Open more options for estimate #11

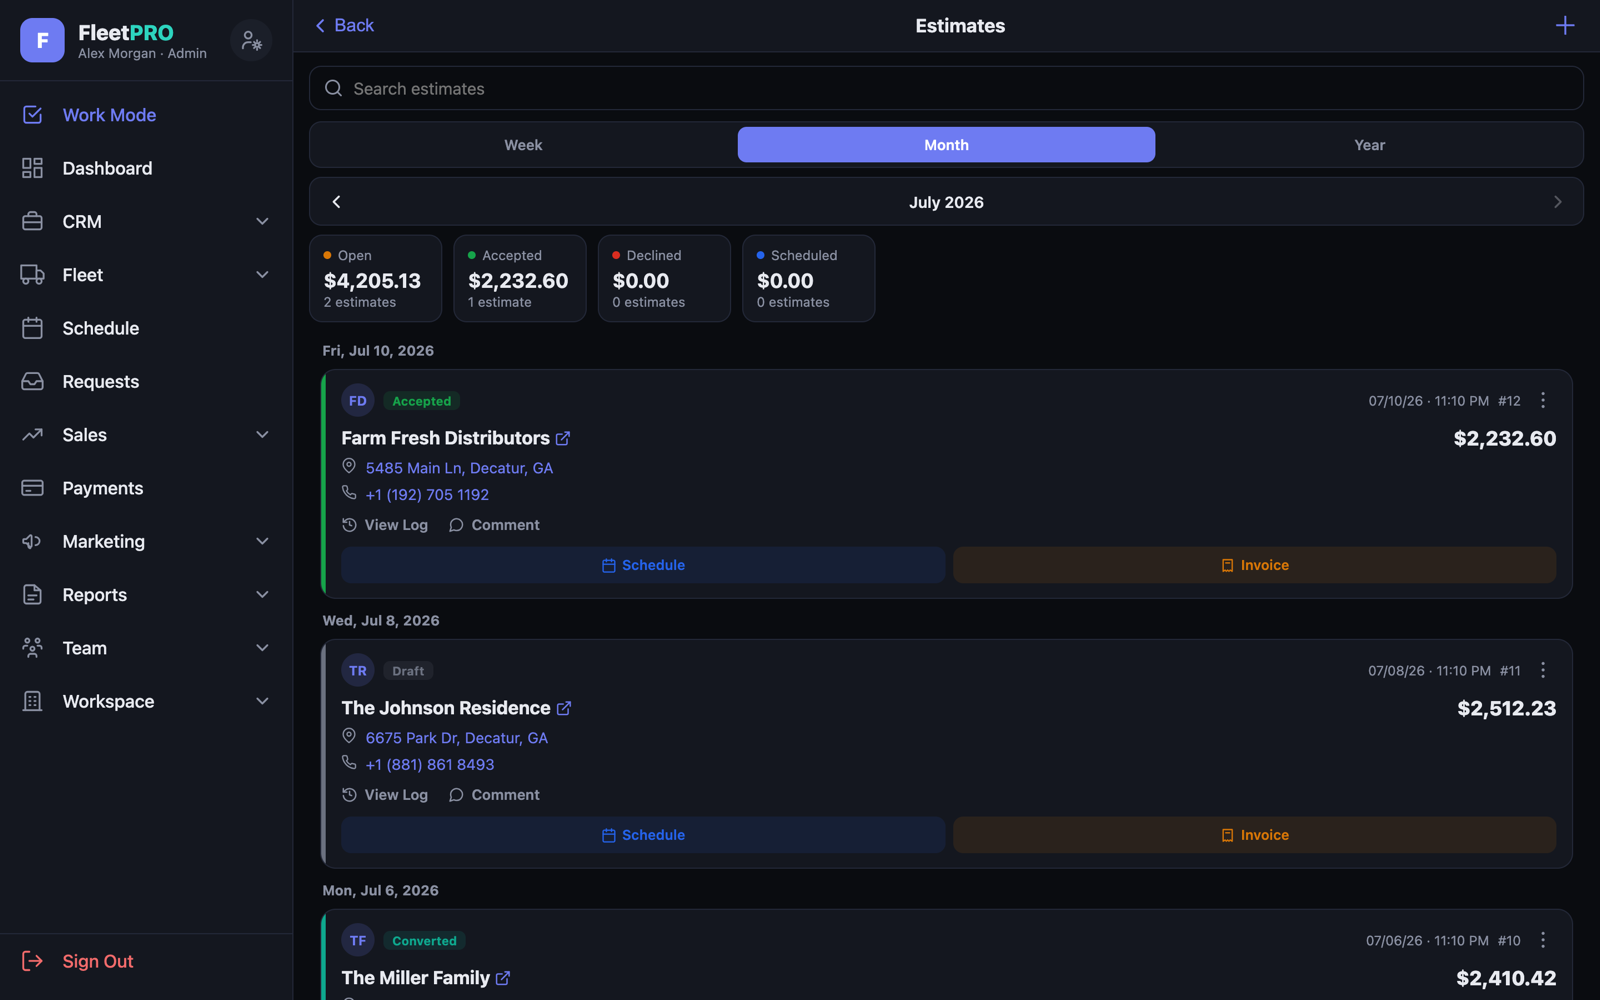pyautogui.click(x=1543, y=670)
